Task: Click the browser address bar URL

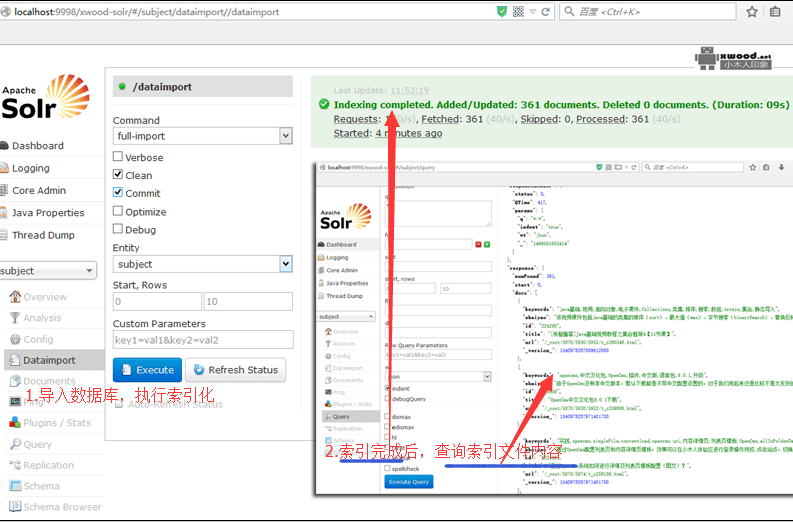Action: coord(147,12)
